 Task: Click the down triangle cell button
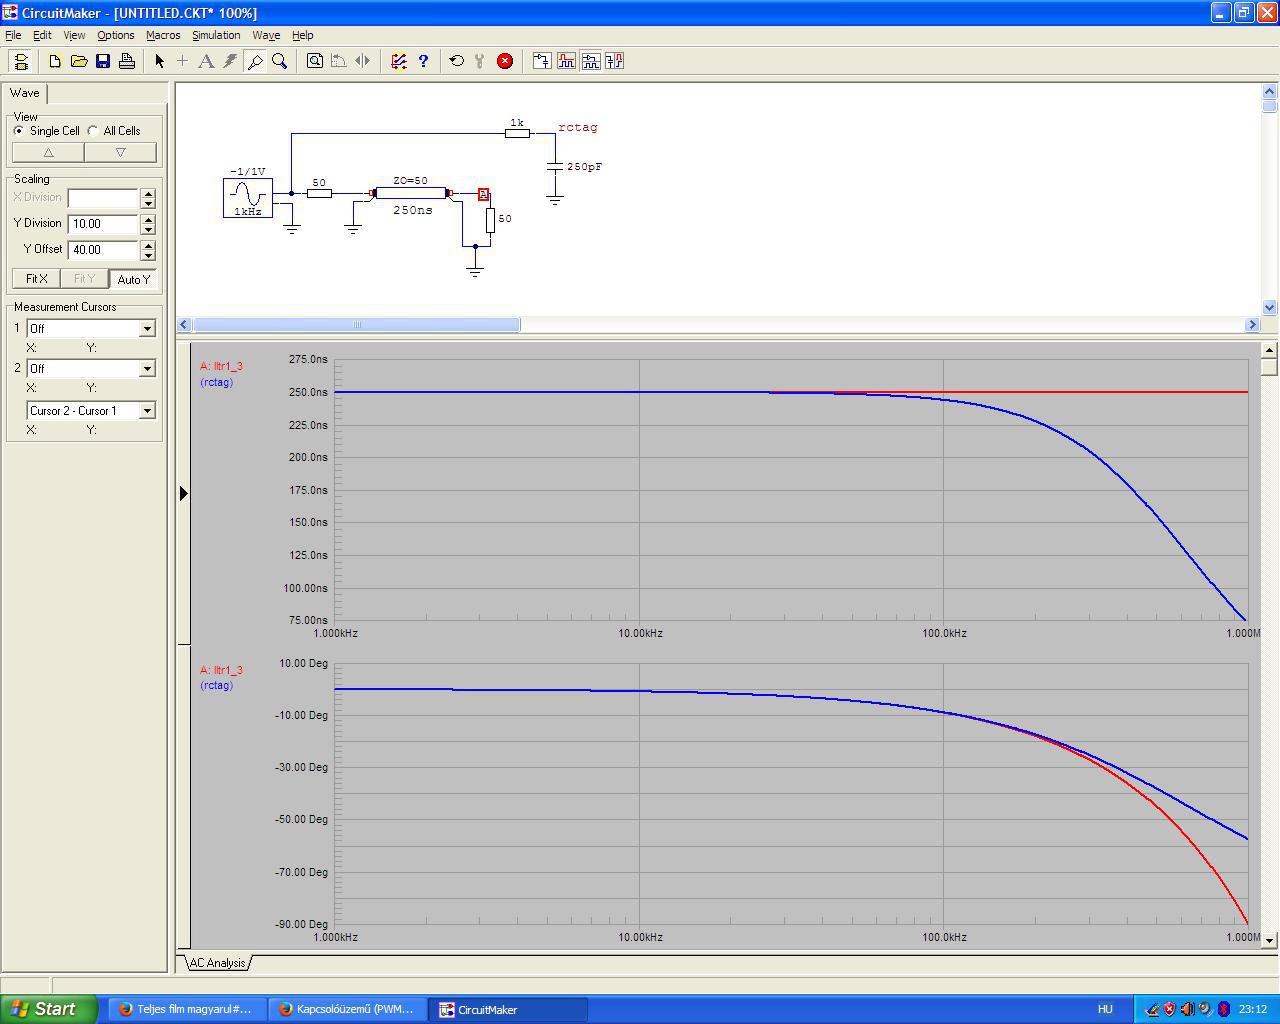[120, 152]
